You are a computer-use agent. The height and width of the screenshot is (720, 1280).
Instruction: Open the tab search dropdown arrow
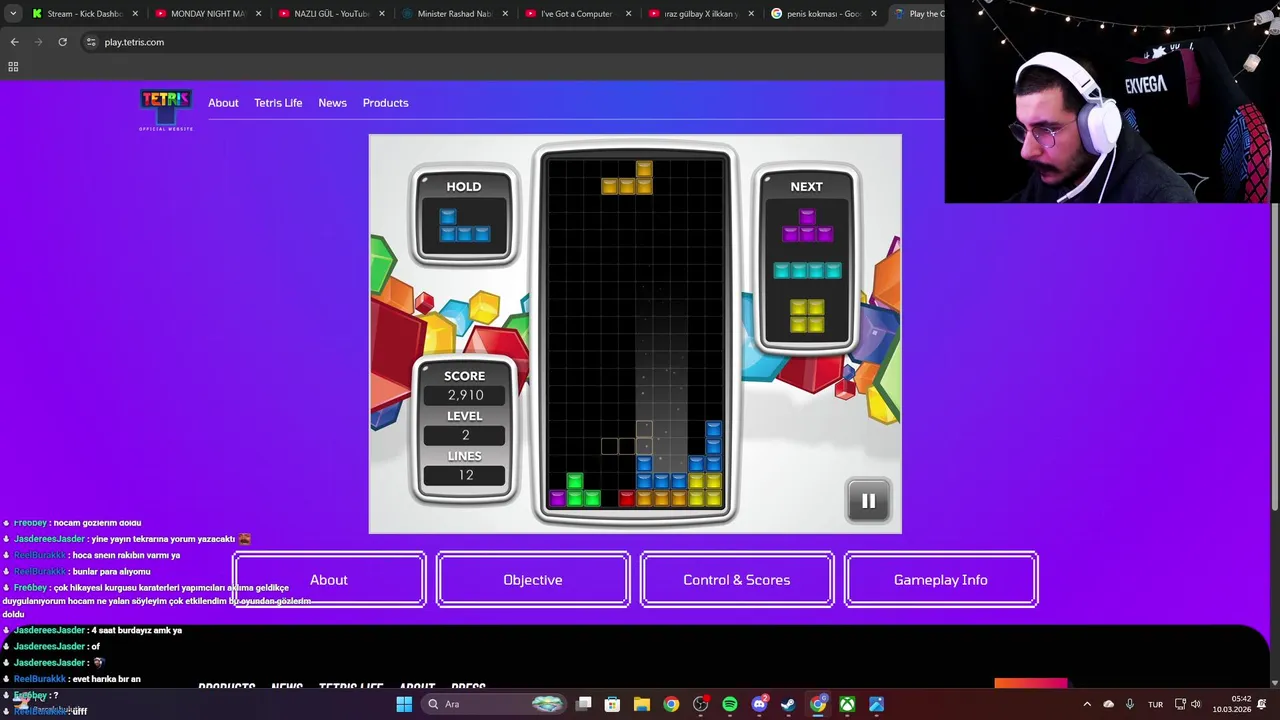point(13,14)
